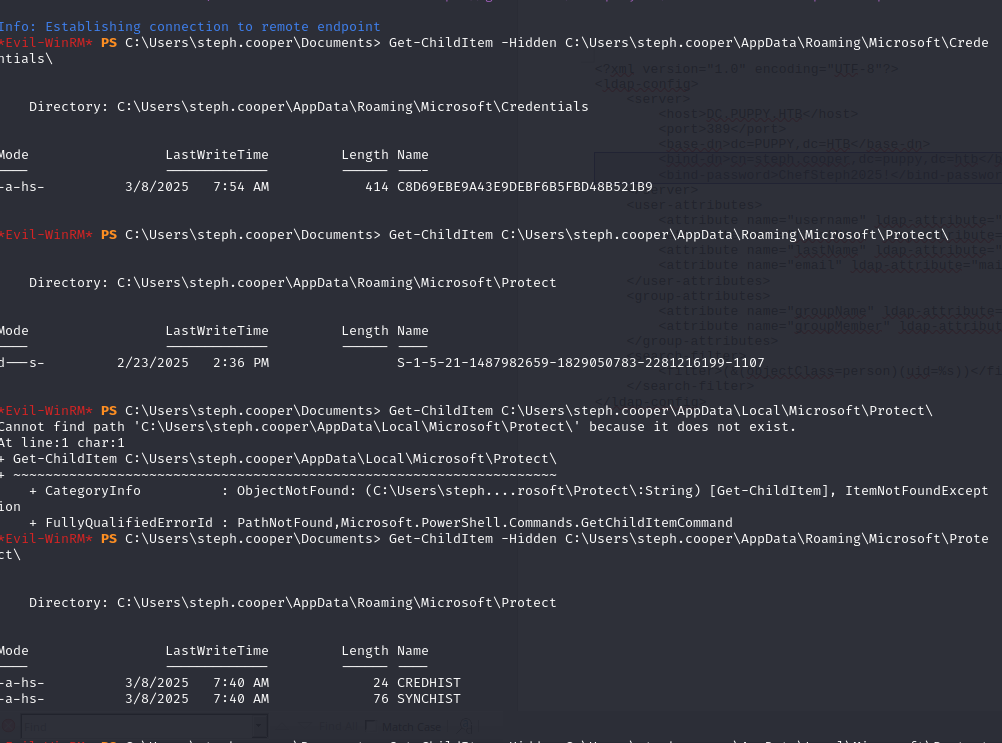The image size is (1002, 743).
Task: Click the length value 76 for SYNCHIST
Action: click(x=381, y=699)
